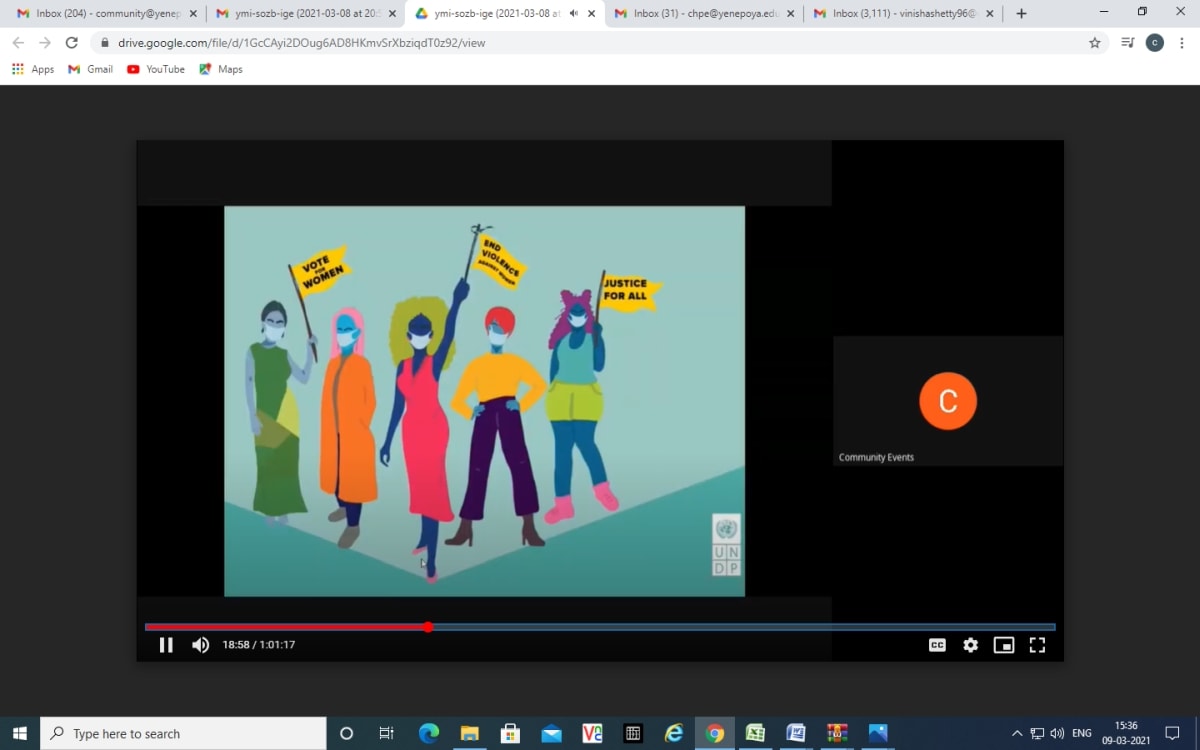This screenshot has width=1200, height=750.
Task: Click the red video progress bar
Action: point(285,627)
